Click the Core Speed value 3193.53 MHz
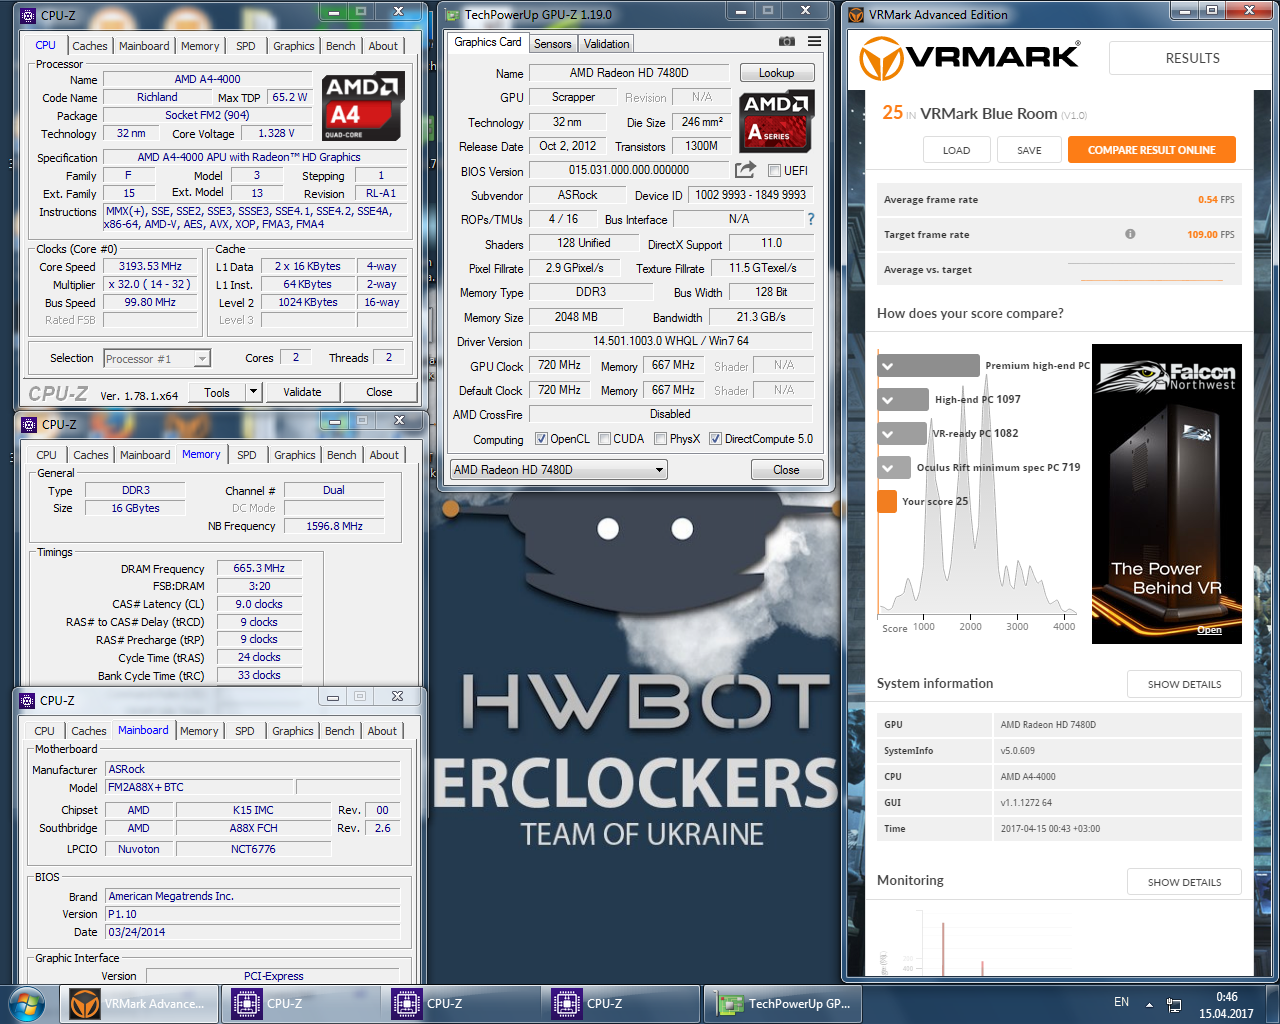Screen dimensions: 1280x1024 pyautogui.click(x=150, y=267)
